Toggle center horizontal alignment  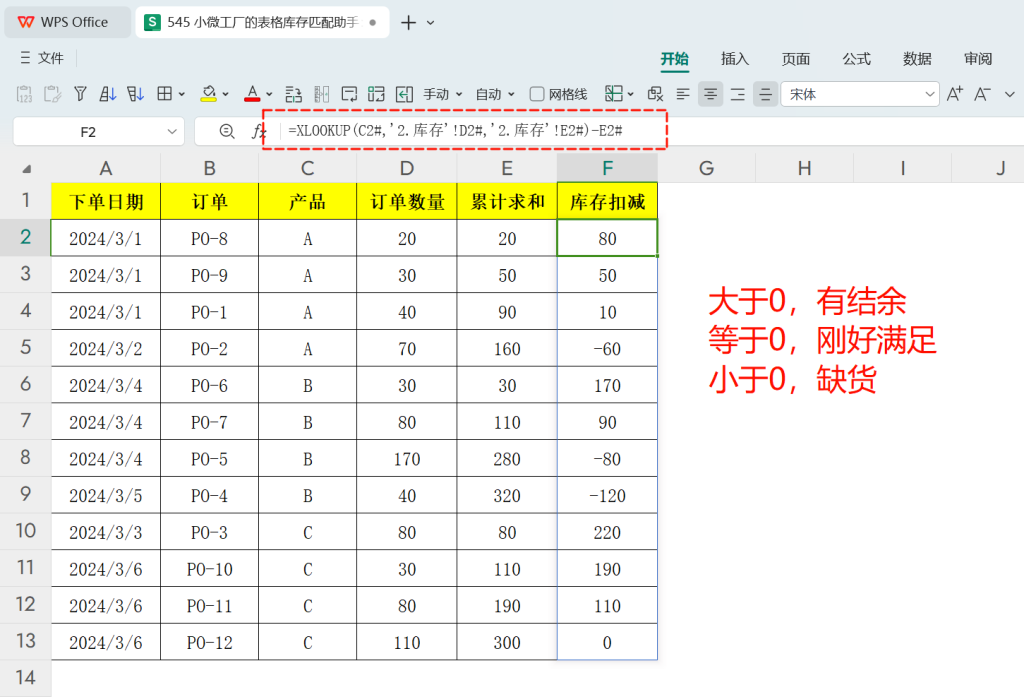pos(711,94)
